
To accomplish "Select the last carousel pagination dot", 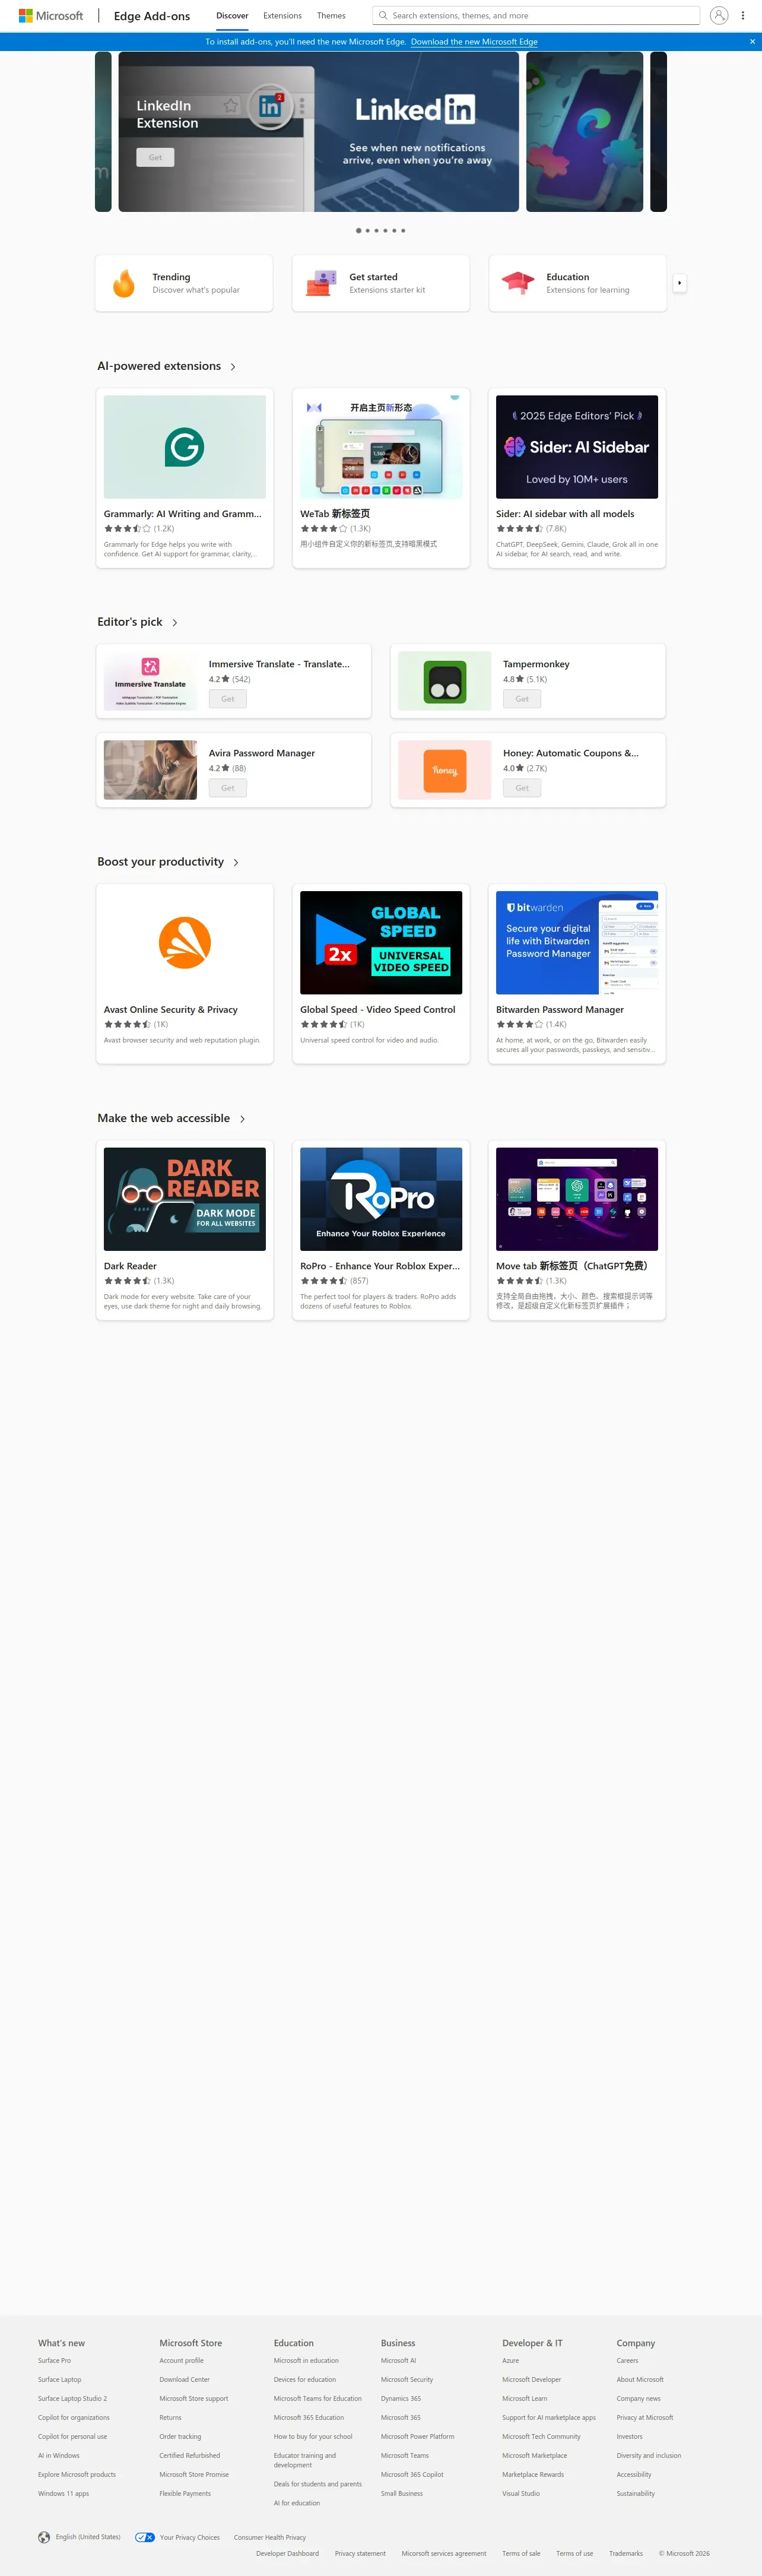I will pyautogui.click(x=403, y=230).
